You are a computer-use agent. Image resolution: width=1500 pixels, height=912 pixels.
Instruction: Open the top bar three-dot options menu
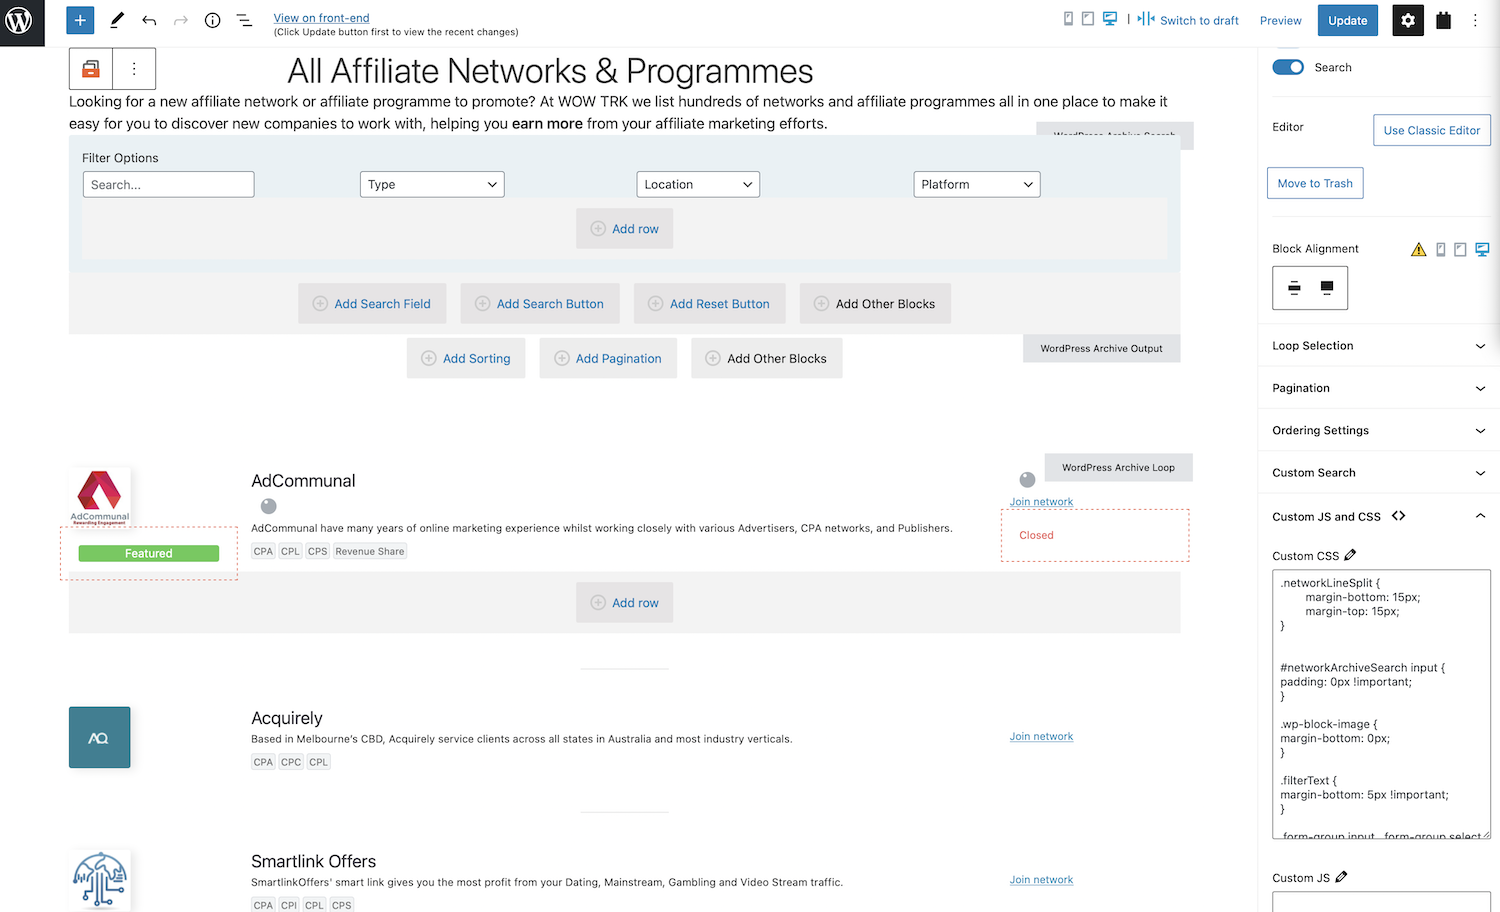coord(1475,20)
